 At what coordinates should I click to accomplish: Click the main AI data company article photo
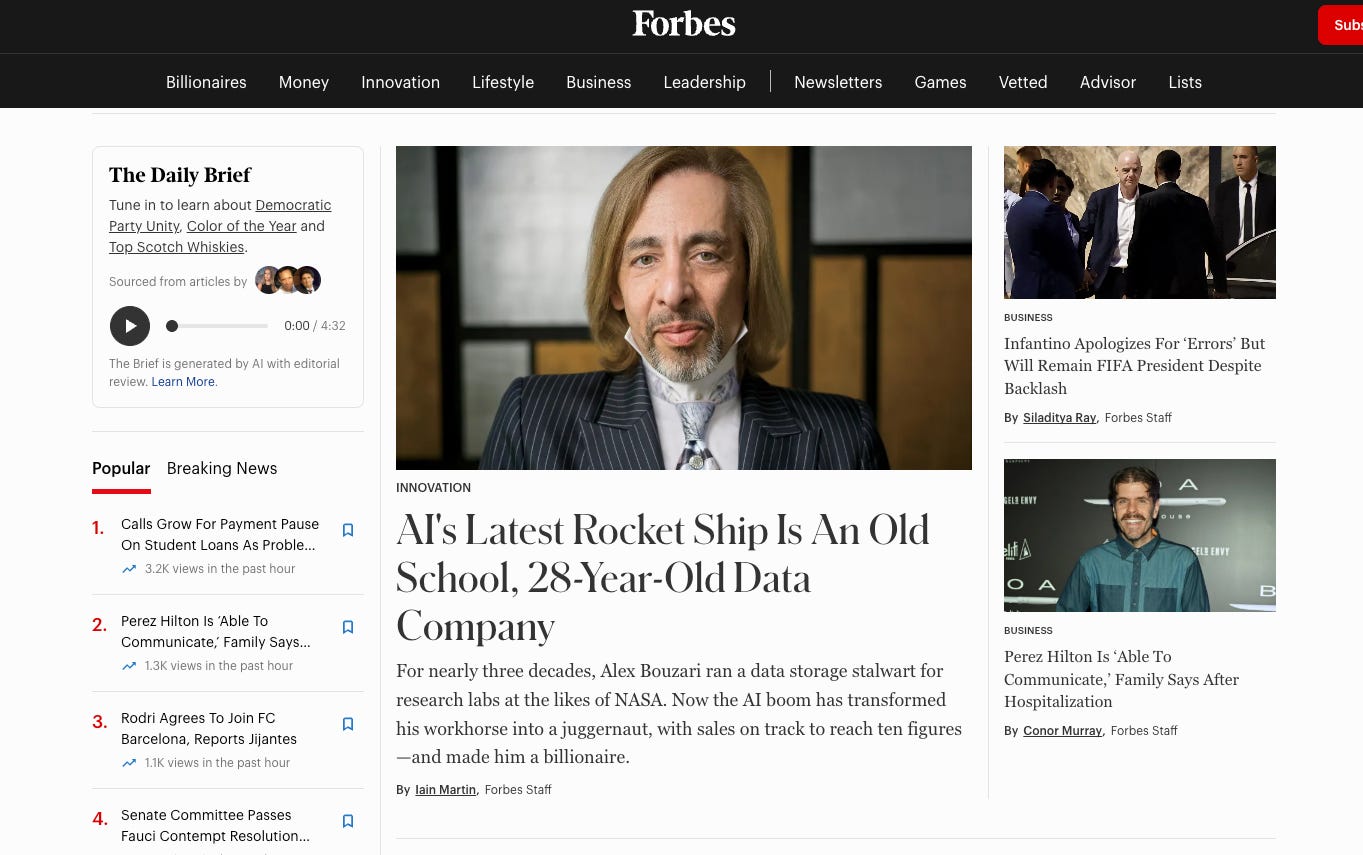click(684, 308)
